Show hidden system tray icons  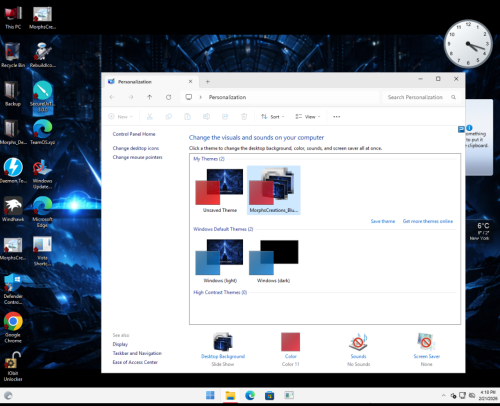click(444, 396)
